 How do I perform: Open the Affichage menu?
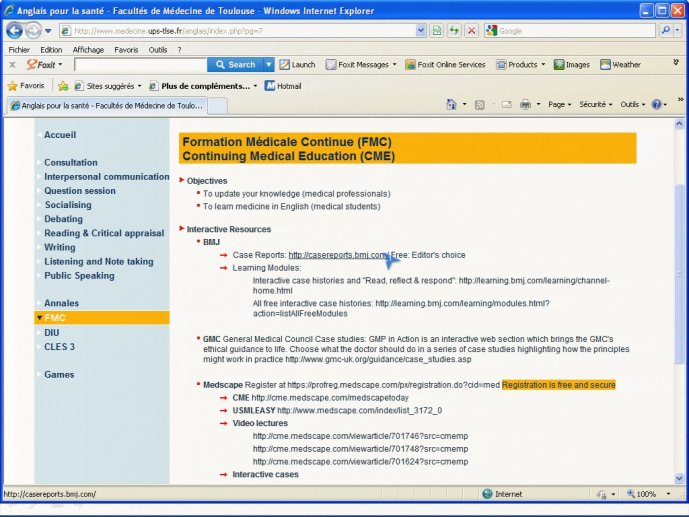[88, 50]
